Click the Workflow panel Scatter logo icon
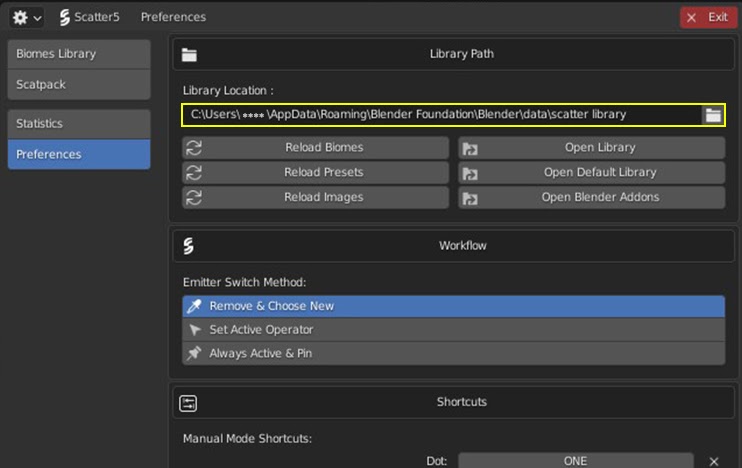Screen dimensions: 742x468 (188, 246)
